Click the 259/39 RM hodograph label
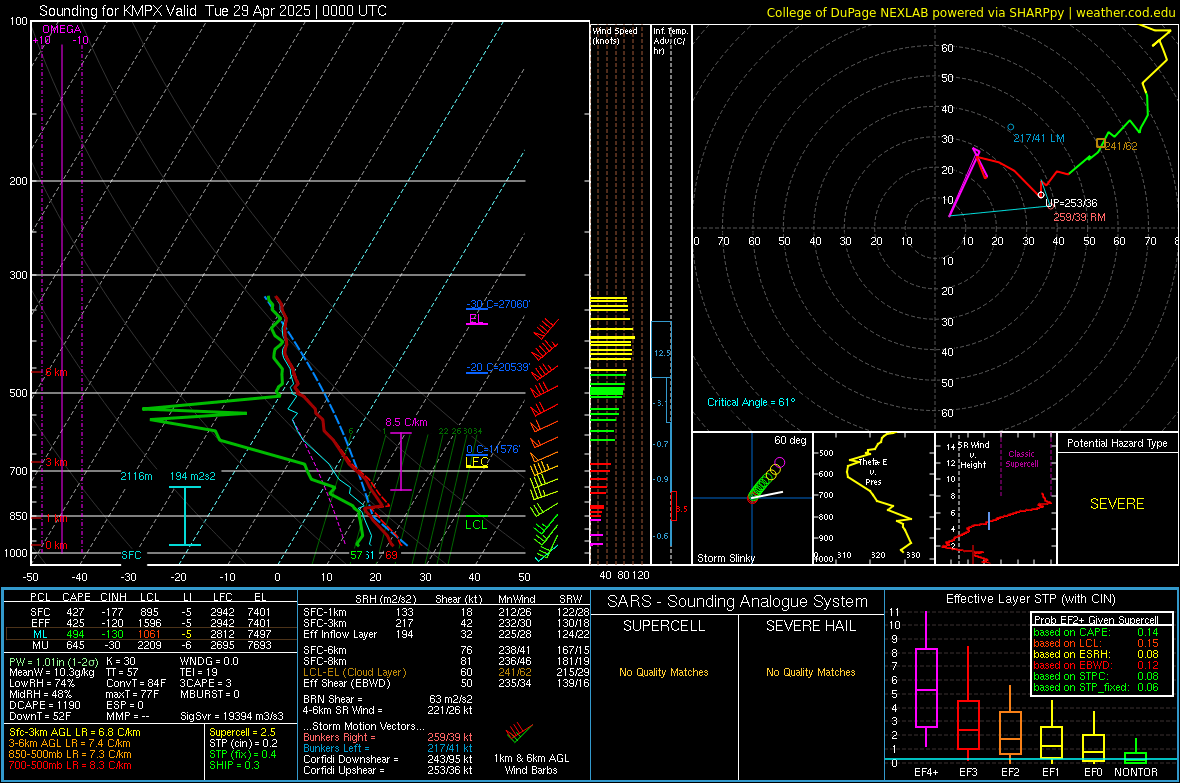This screenshot has height=783, width=1180. 1079,217
